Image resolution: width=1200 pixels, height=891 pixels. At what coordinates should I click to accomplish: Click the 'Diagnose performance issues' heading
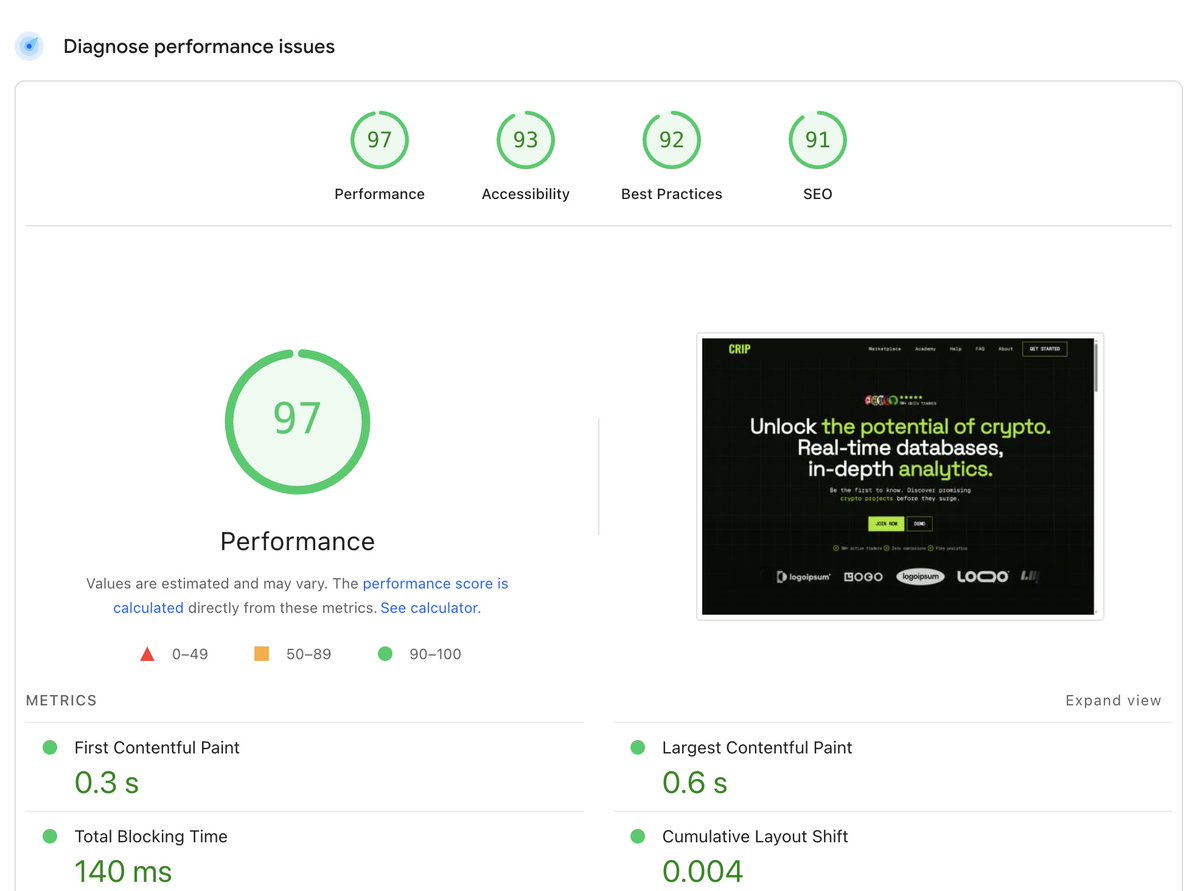pos(199,46)
